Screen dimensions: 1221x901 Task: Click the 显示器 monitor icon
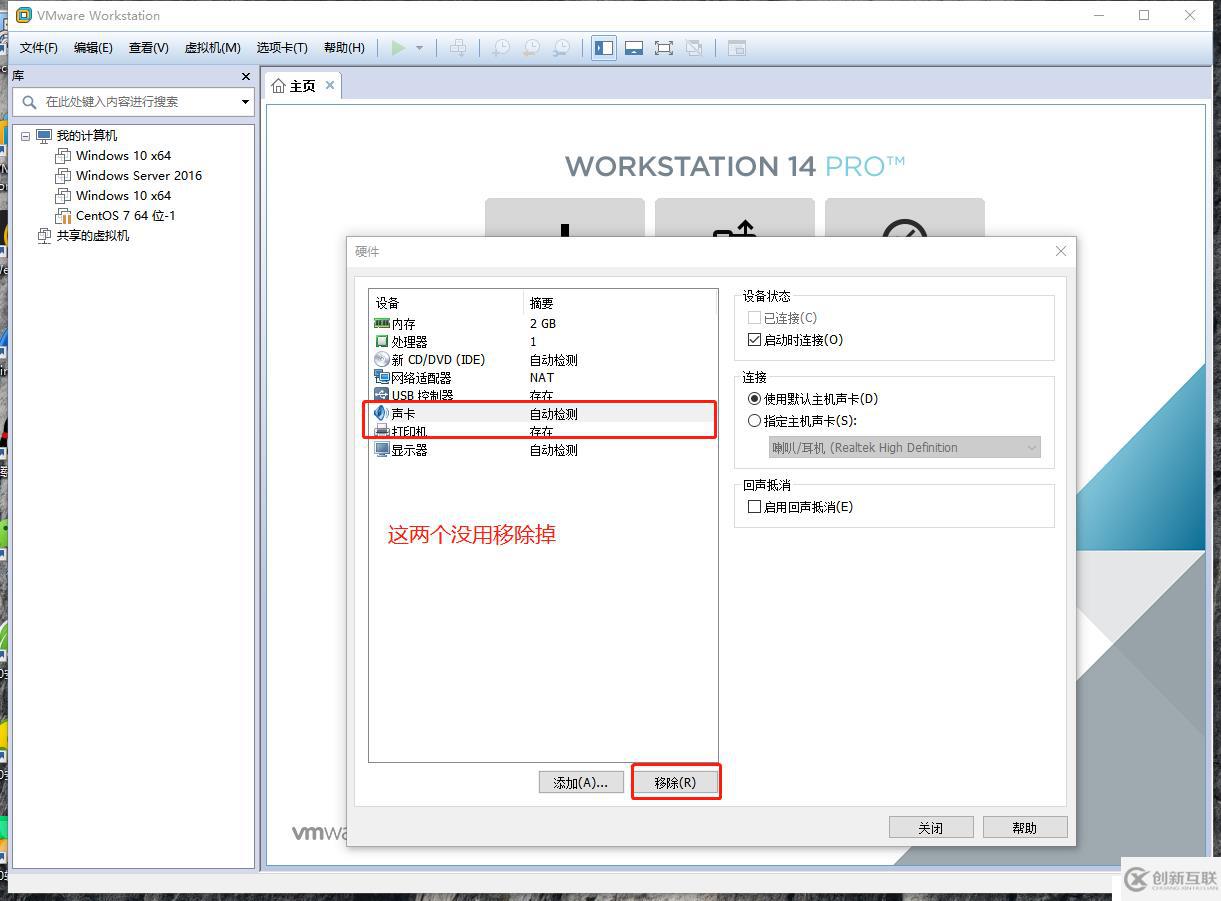(381, 450)
